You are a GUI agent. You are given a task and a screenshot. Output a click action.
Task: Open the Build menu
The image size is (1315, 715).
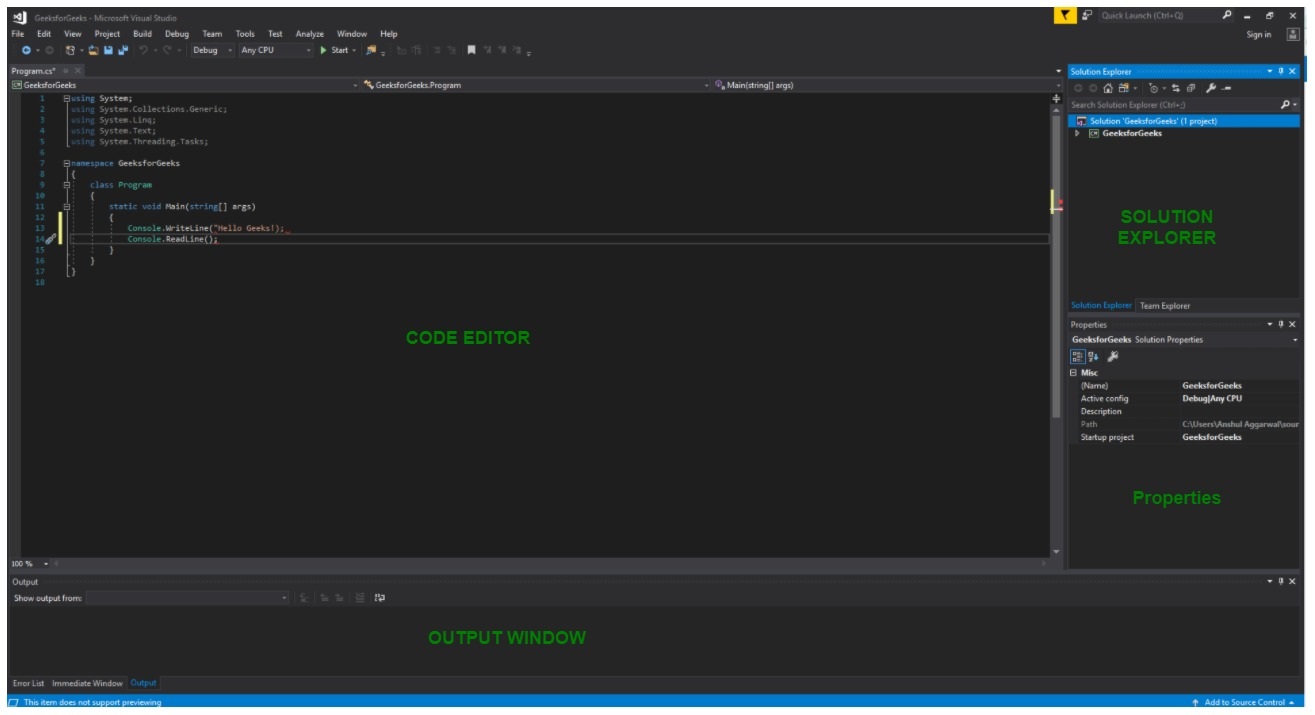pyautogui.click(x=142, y=34)
